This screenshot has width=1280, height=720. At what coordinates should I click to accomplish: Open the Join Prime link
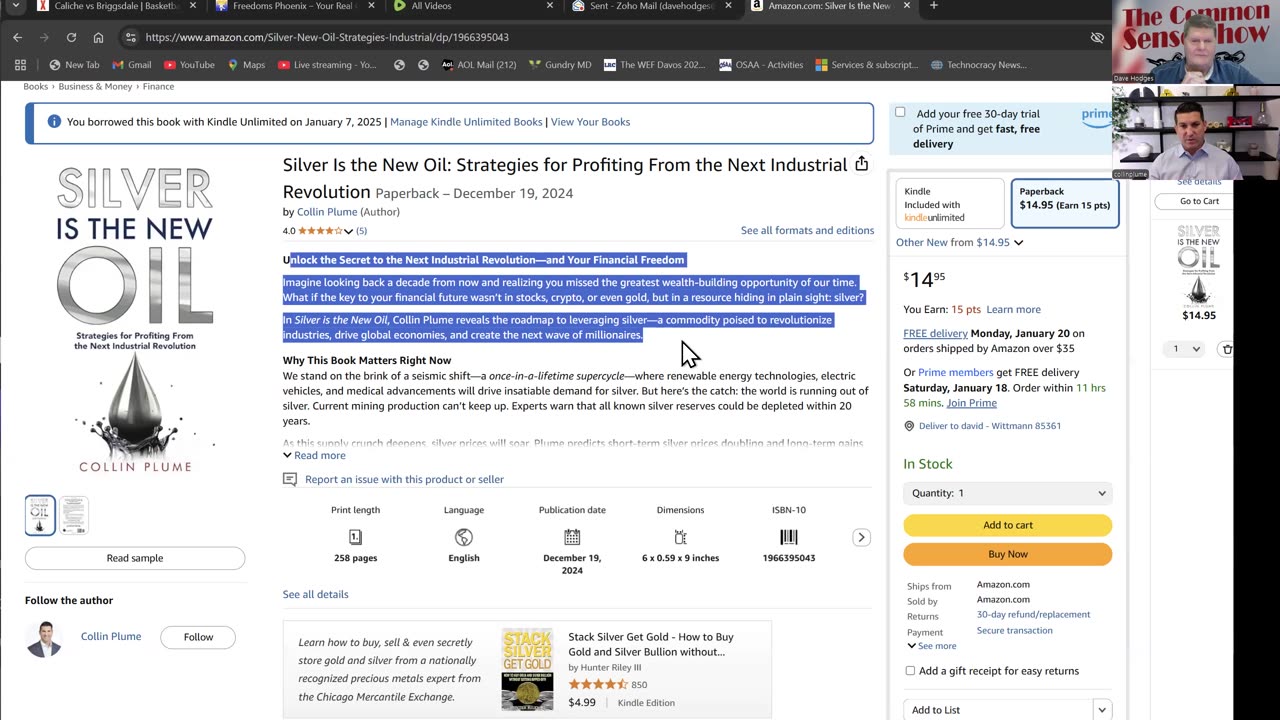click(x=971, y=403)
